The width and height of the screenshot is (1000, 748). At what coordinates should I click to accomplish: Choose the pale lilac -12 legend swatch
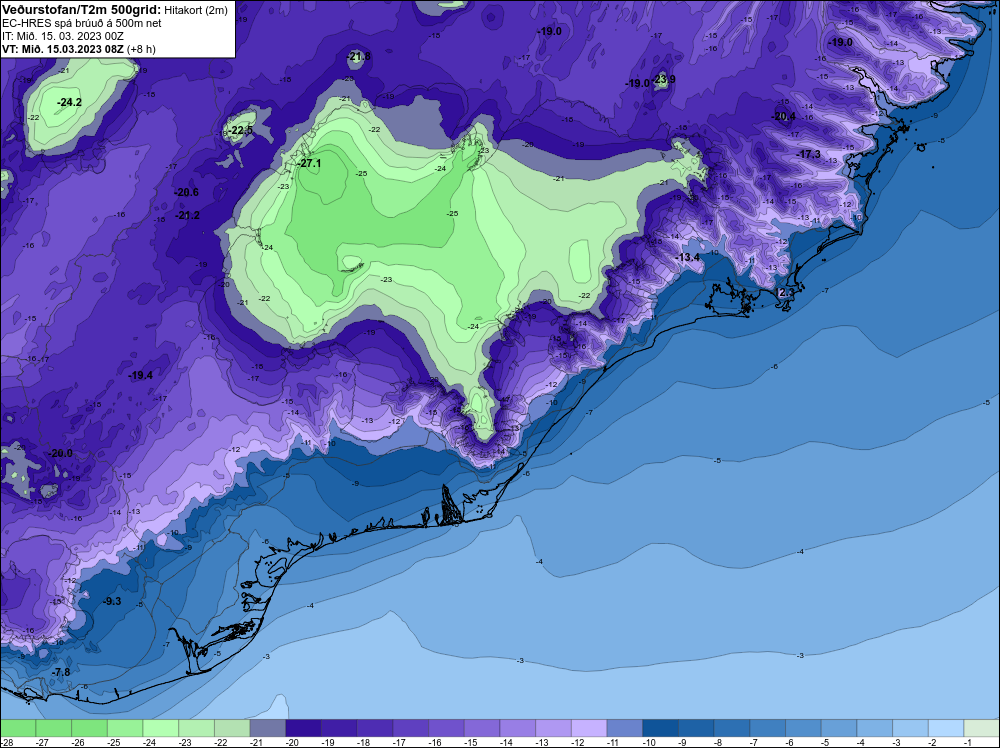pyautogui.click(x=589, y=728)
